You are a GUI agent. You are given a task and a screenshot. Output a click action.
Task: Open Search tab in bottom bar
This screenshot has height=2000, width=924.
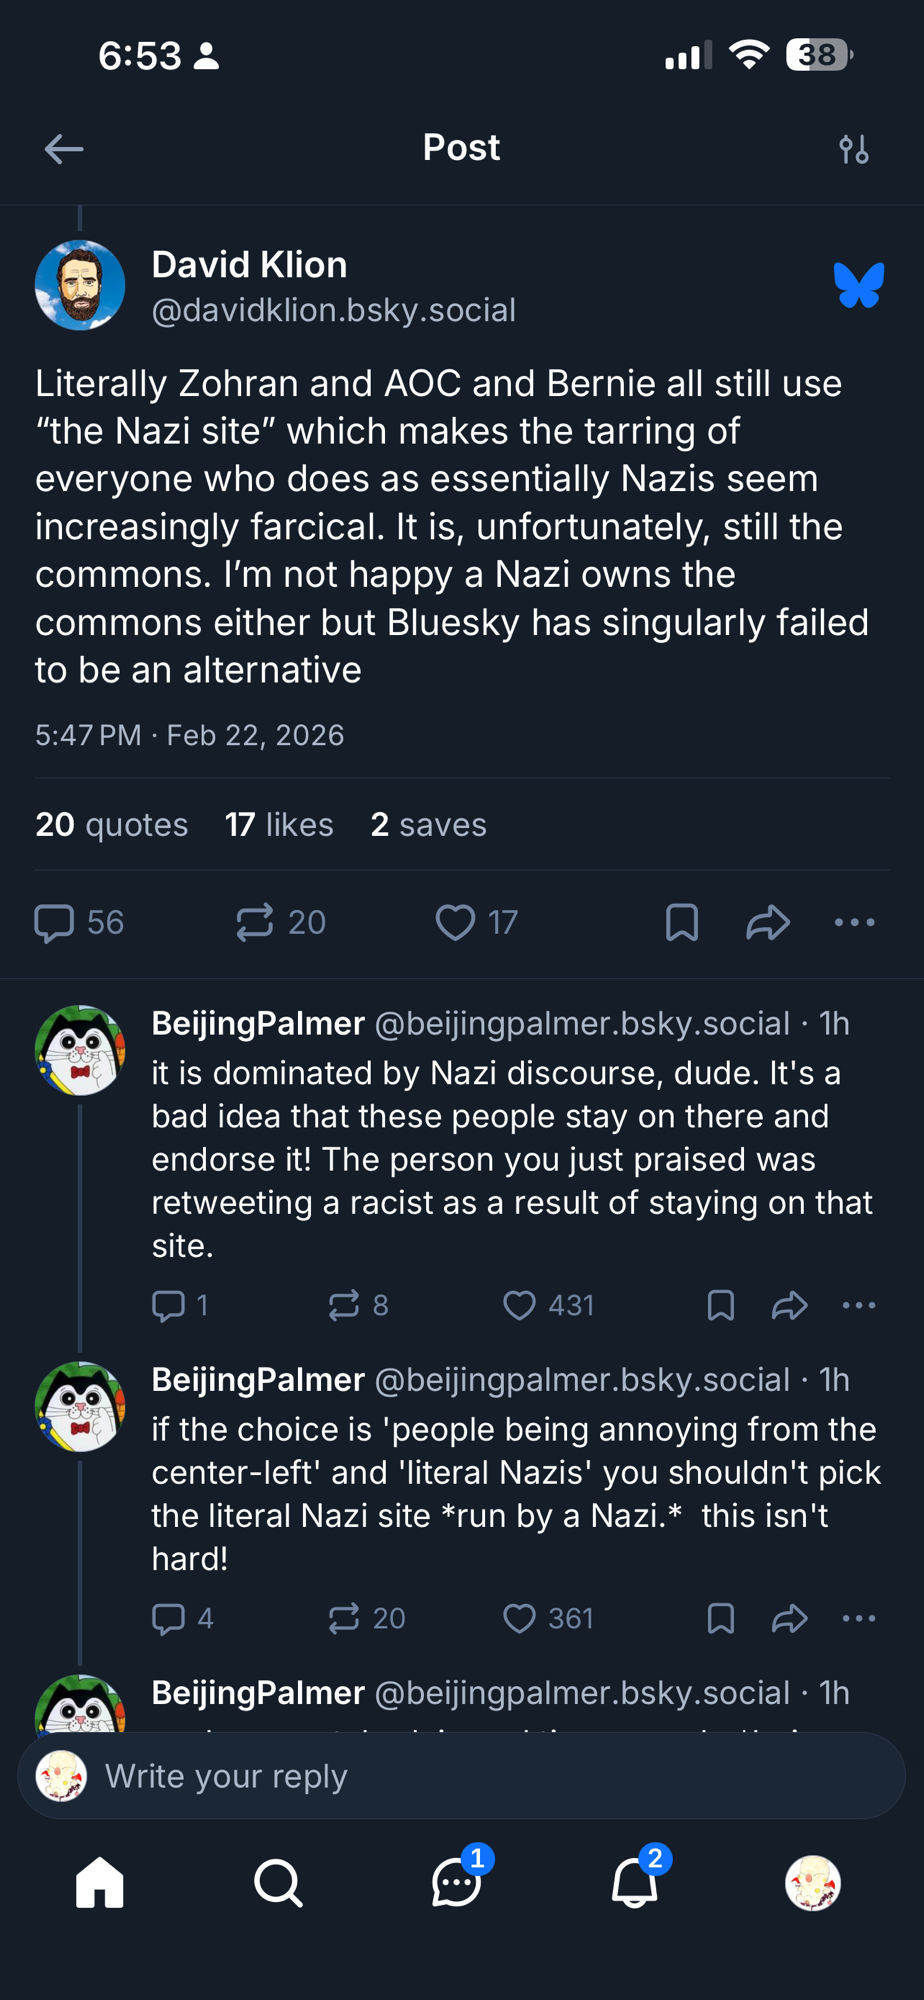click(278, 1884)
